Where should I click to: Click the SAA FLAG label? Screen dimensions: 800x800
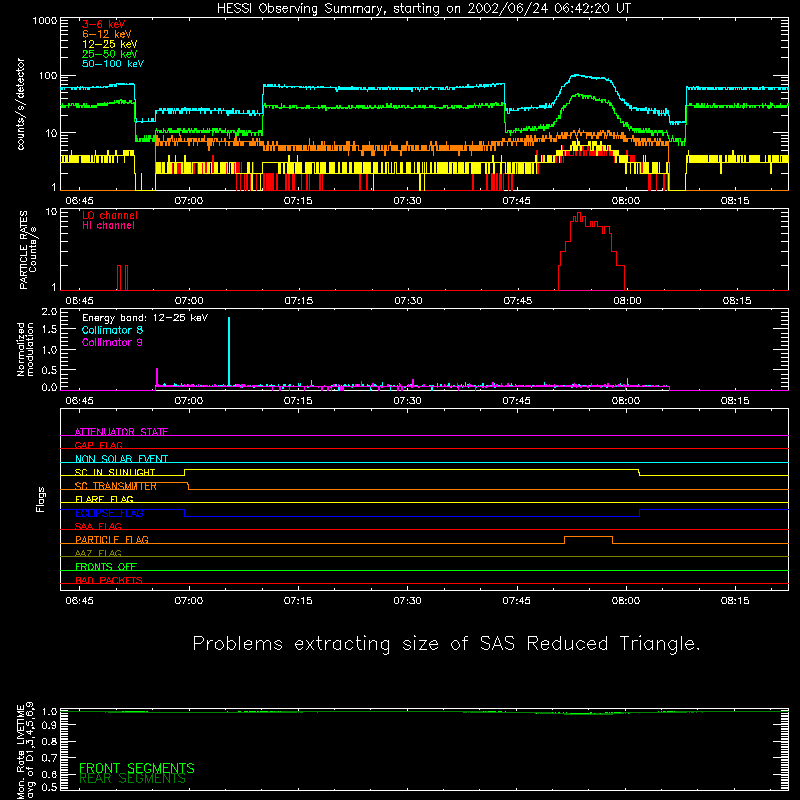(x=98, y=526)
